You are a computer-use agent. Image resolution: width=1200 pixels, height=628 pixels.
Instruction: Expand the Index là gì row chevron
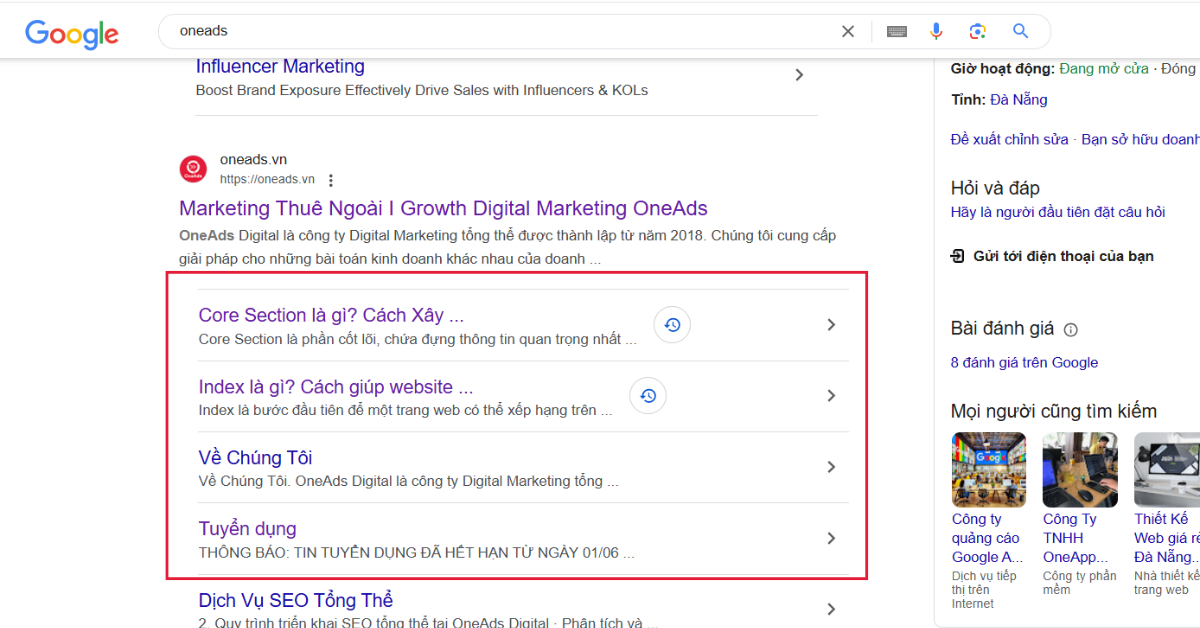(x=831, y=396)
